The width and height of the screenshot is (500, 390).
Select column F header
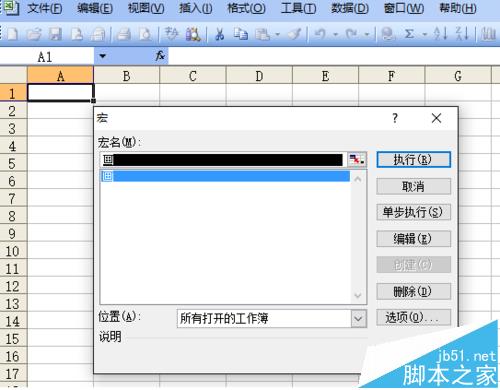click(x=392, y=75)
